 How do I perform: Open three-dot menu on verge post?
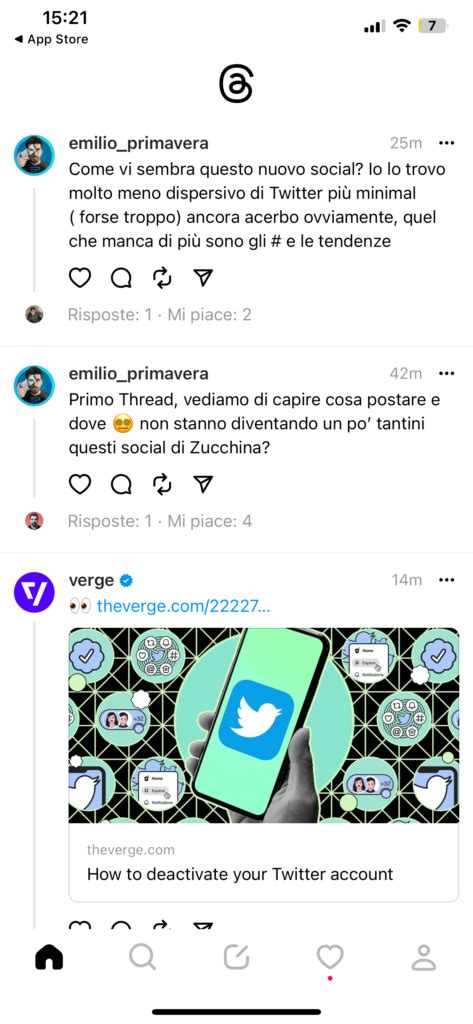click(x=446, y=580)
